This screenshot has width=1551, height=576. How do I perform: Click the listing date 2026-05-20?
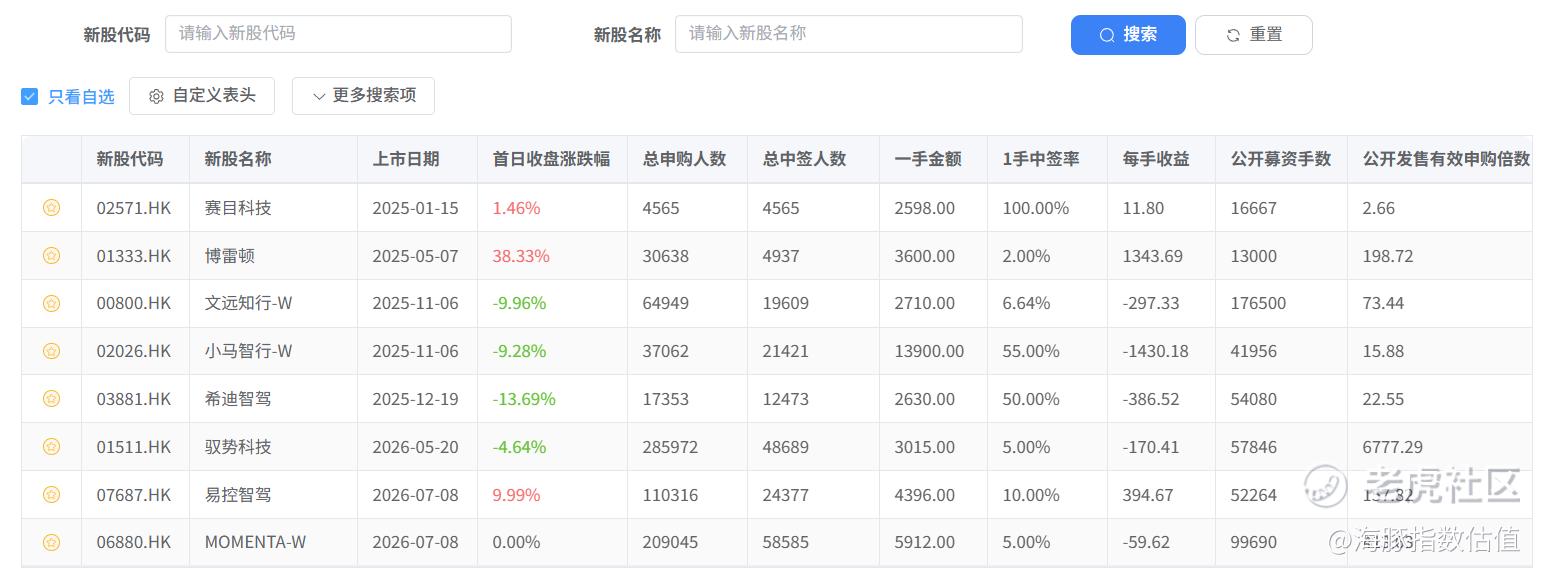coord(415,447)
